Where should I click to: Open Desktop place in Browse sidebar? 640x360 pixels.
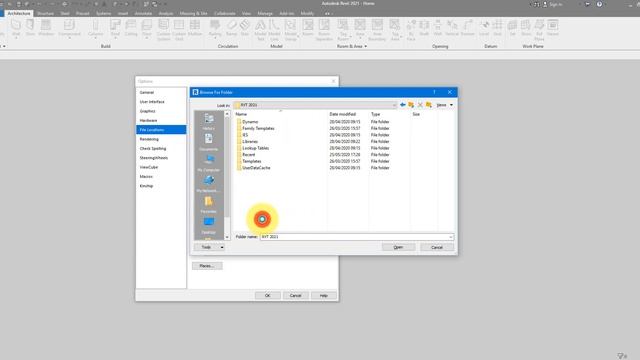(x=209, y=225)
